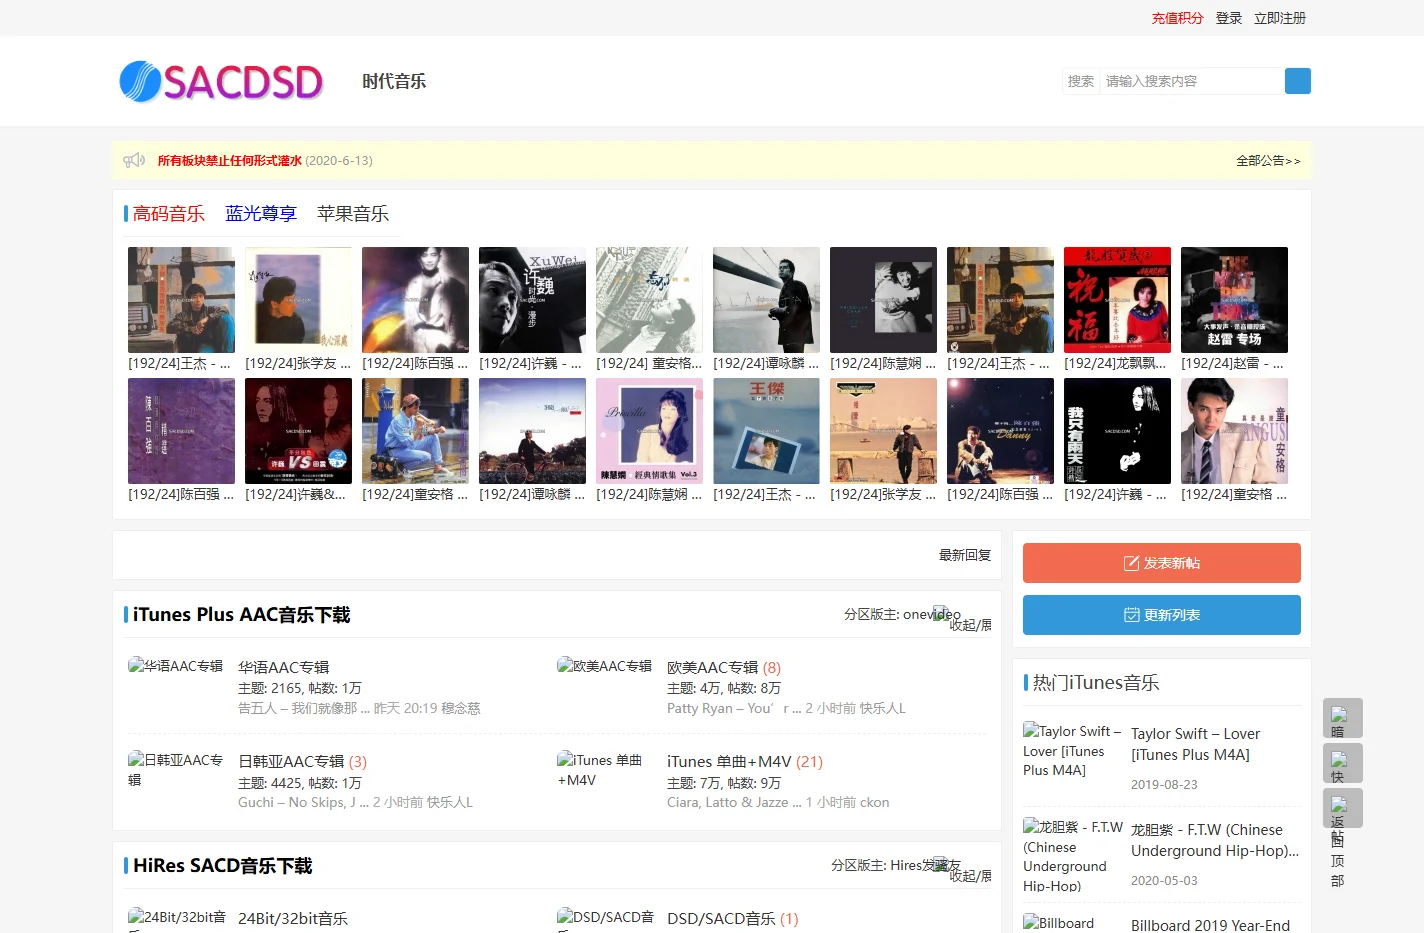This screenshot has width=1424, height=933.
Task: Open the DSD/SACD音乐 forum title
Action: [x=721, y=918]
